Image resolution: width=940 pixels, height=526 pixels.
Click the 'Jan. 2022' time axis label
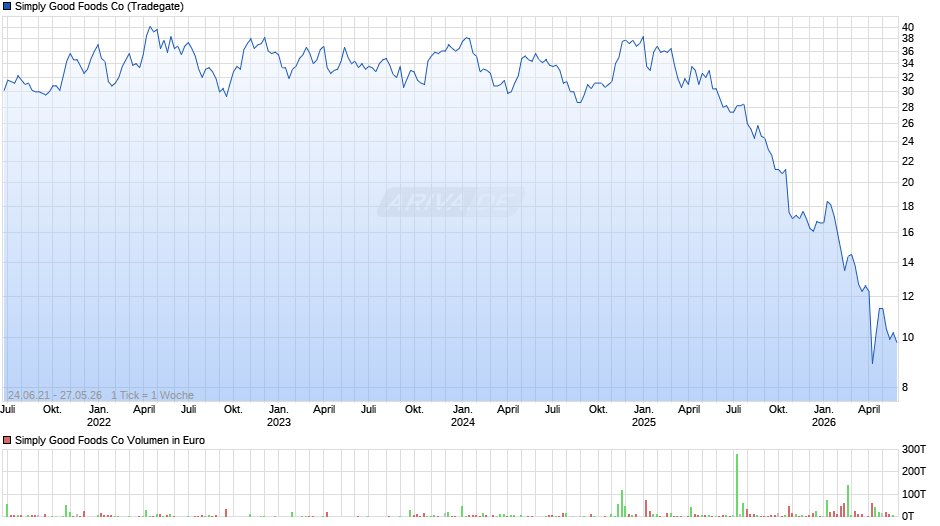pyautogui.click(x=99, y=416)
